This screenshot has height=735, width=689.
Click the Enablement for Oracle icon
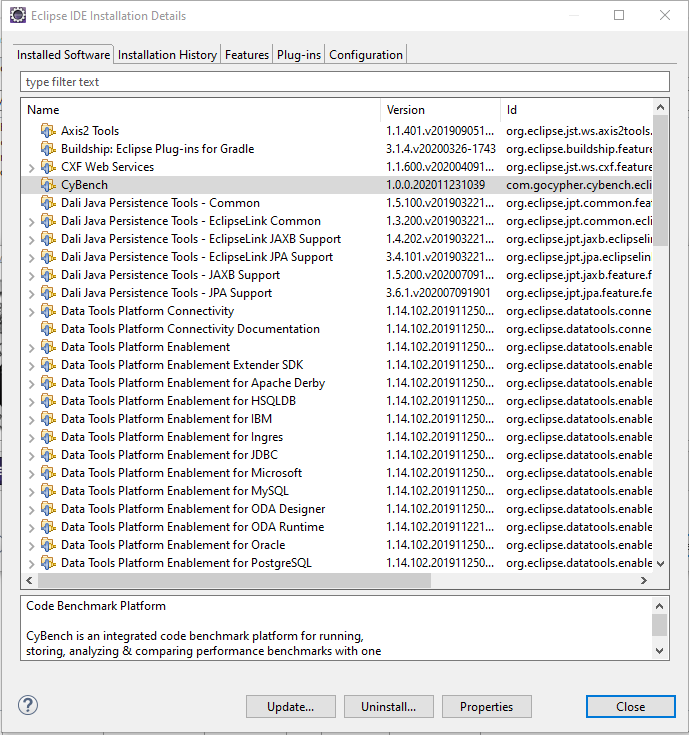pos(48,545)
